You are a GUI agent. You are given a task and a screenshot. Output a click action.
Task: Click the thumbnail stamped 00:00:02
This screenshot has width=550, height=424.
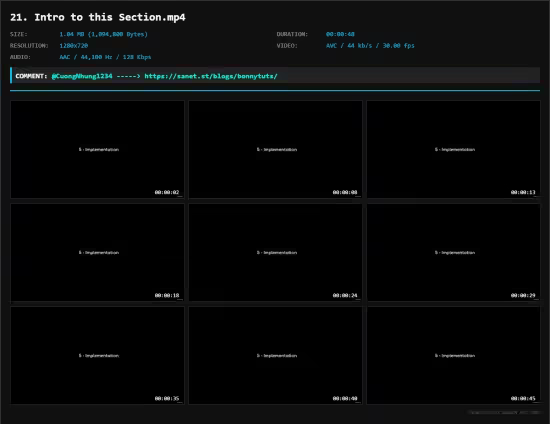[97, 149]
